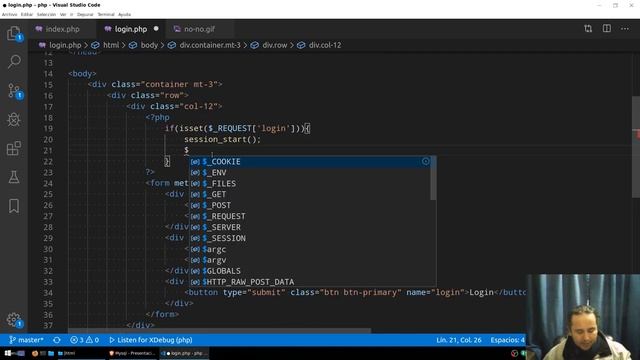Start Listen for XDebug (php)
This screenshot has width=640, height=360.
click(151, 340)
